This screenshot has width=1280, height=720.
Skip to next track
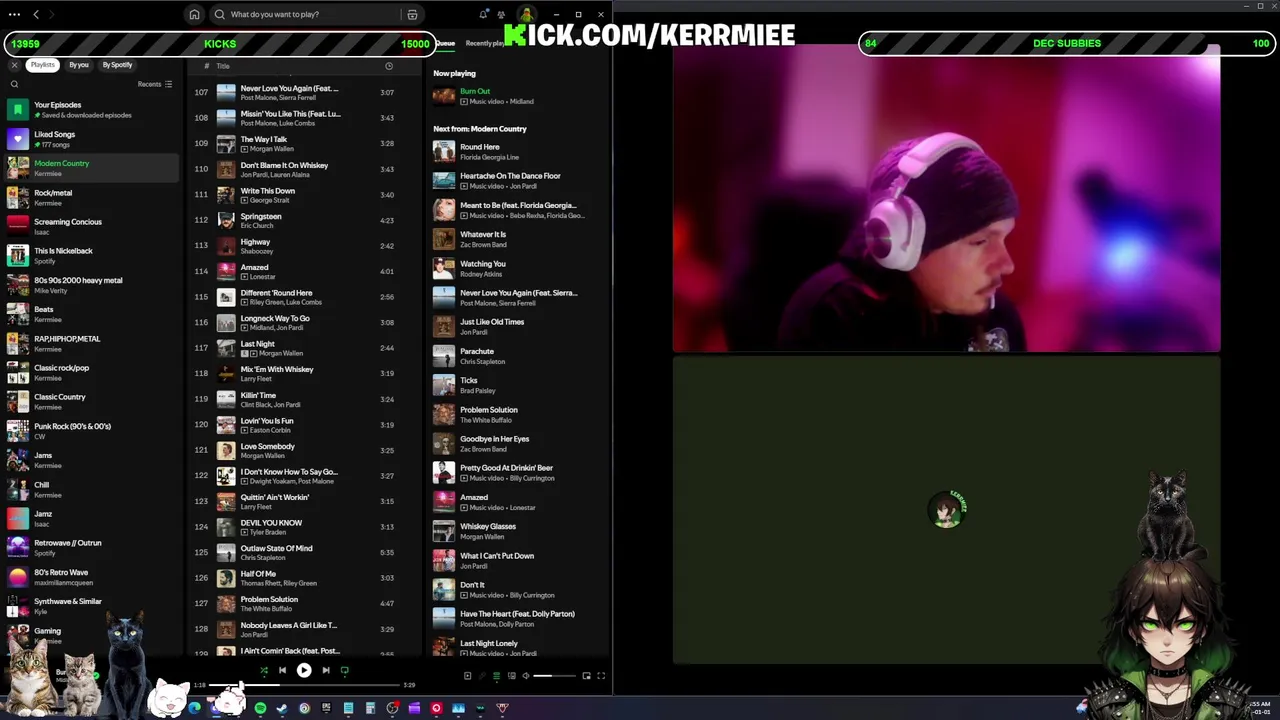(326, 671)
